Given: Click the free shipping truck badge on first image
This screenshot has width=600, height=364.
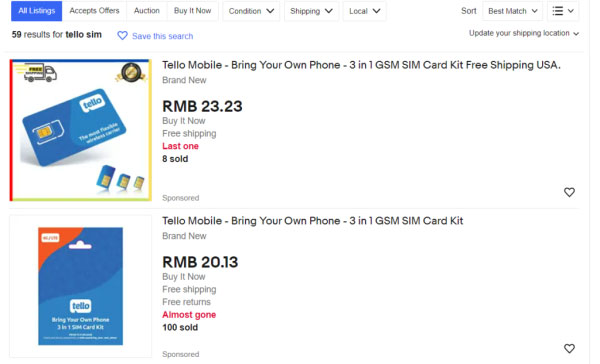Looking at the screenshot, I should [x=36, y=73].
